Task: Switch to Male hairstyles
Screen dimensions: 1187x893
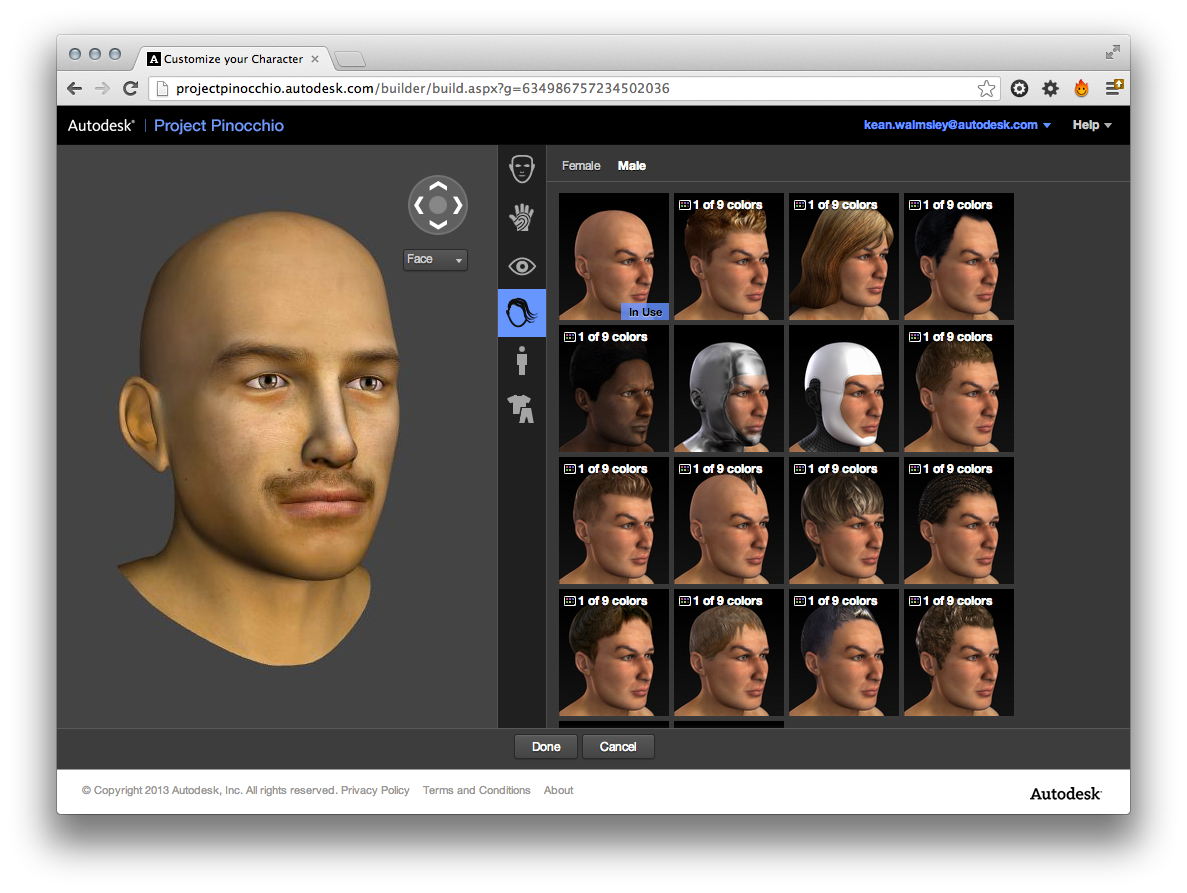Action: (x=632, y=166)
